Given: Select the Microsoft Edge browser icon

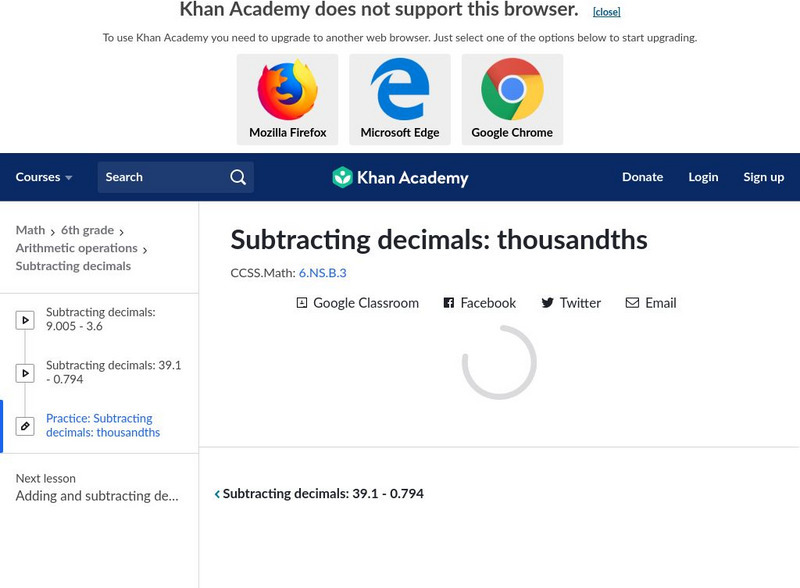Looking at the screenshot, I should click(400, 91).
